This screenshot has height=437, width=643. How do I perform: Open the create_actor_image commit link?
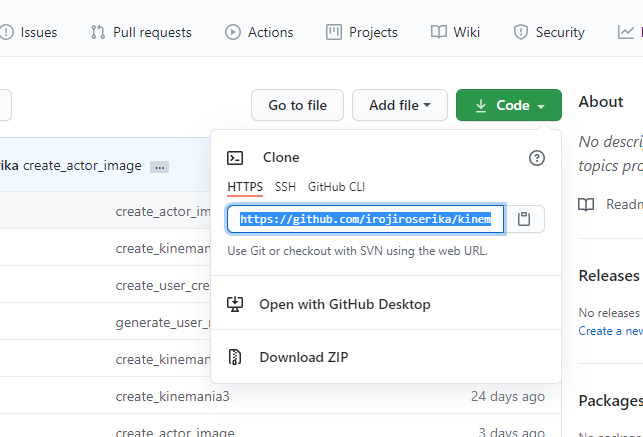pos(82,166)
